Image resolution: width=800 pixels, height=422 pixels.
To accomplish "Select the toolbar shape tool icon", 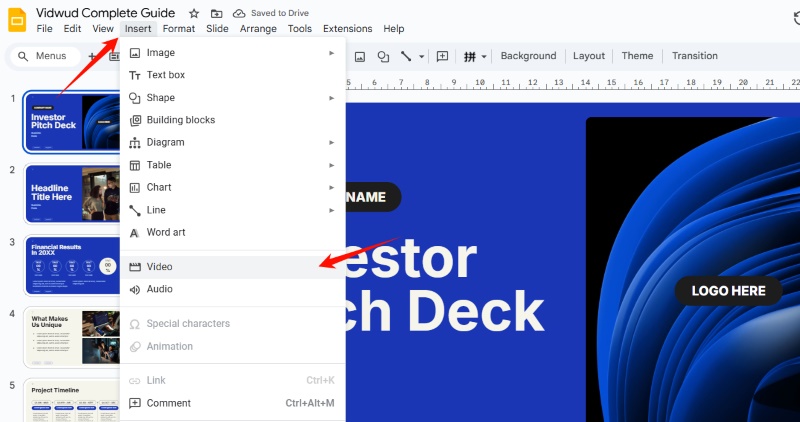I will (383, 56).
